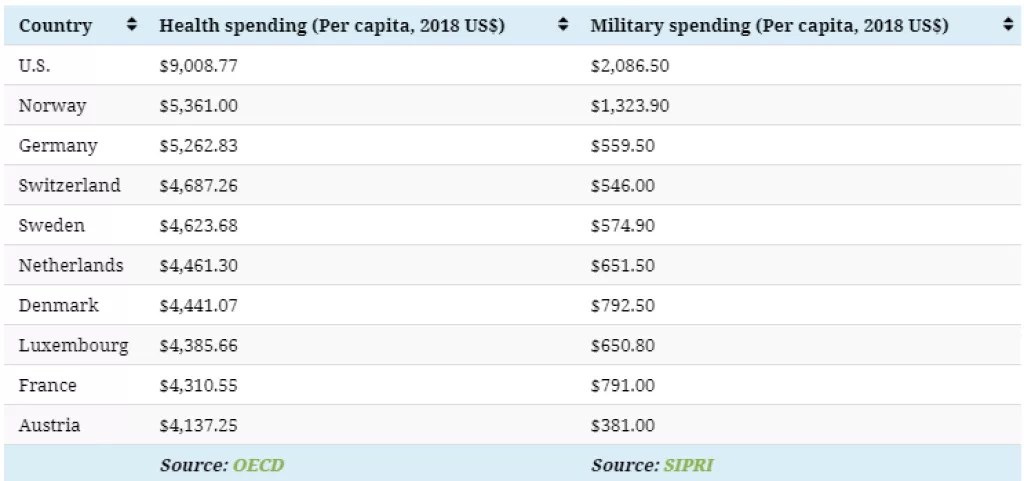Screen dimensions: 1024x481
Task: Select France's health spending $4,310.55
Action: 199,386
